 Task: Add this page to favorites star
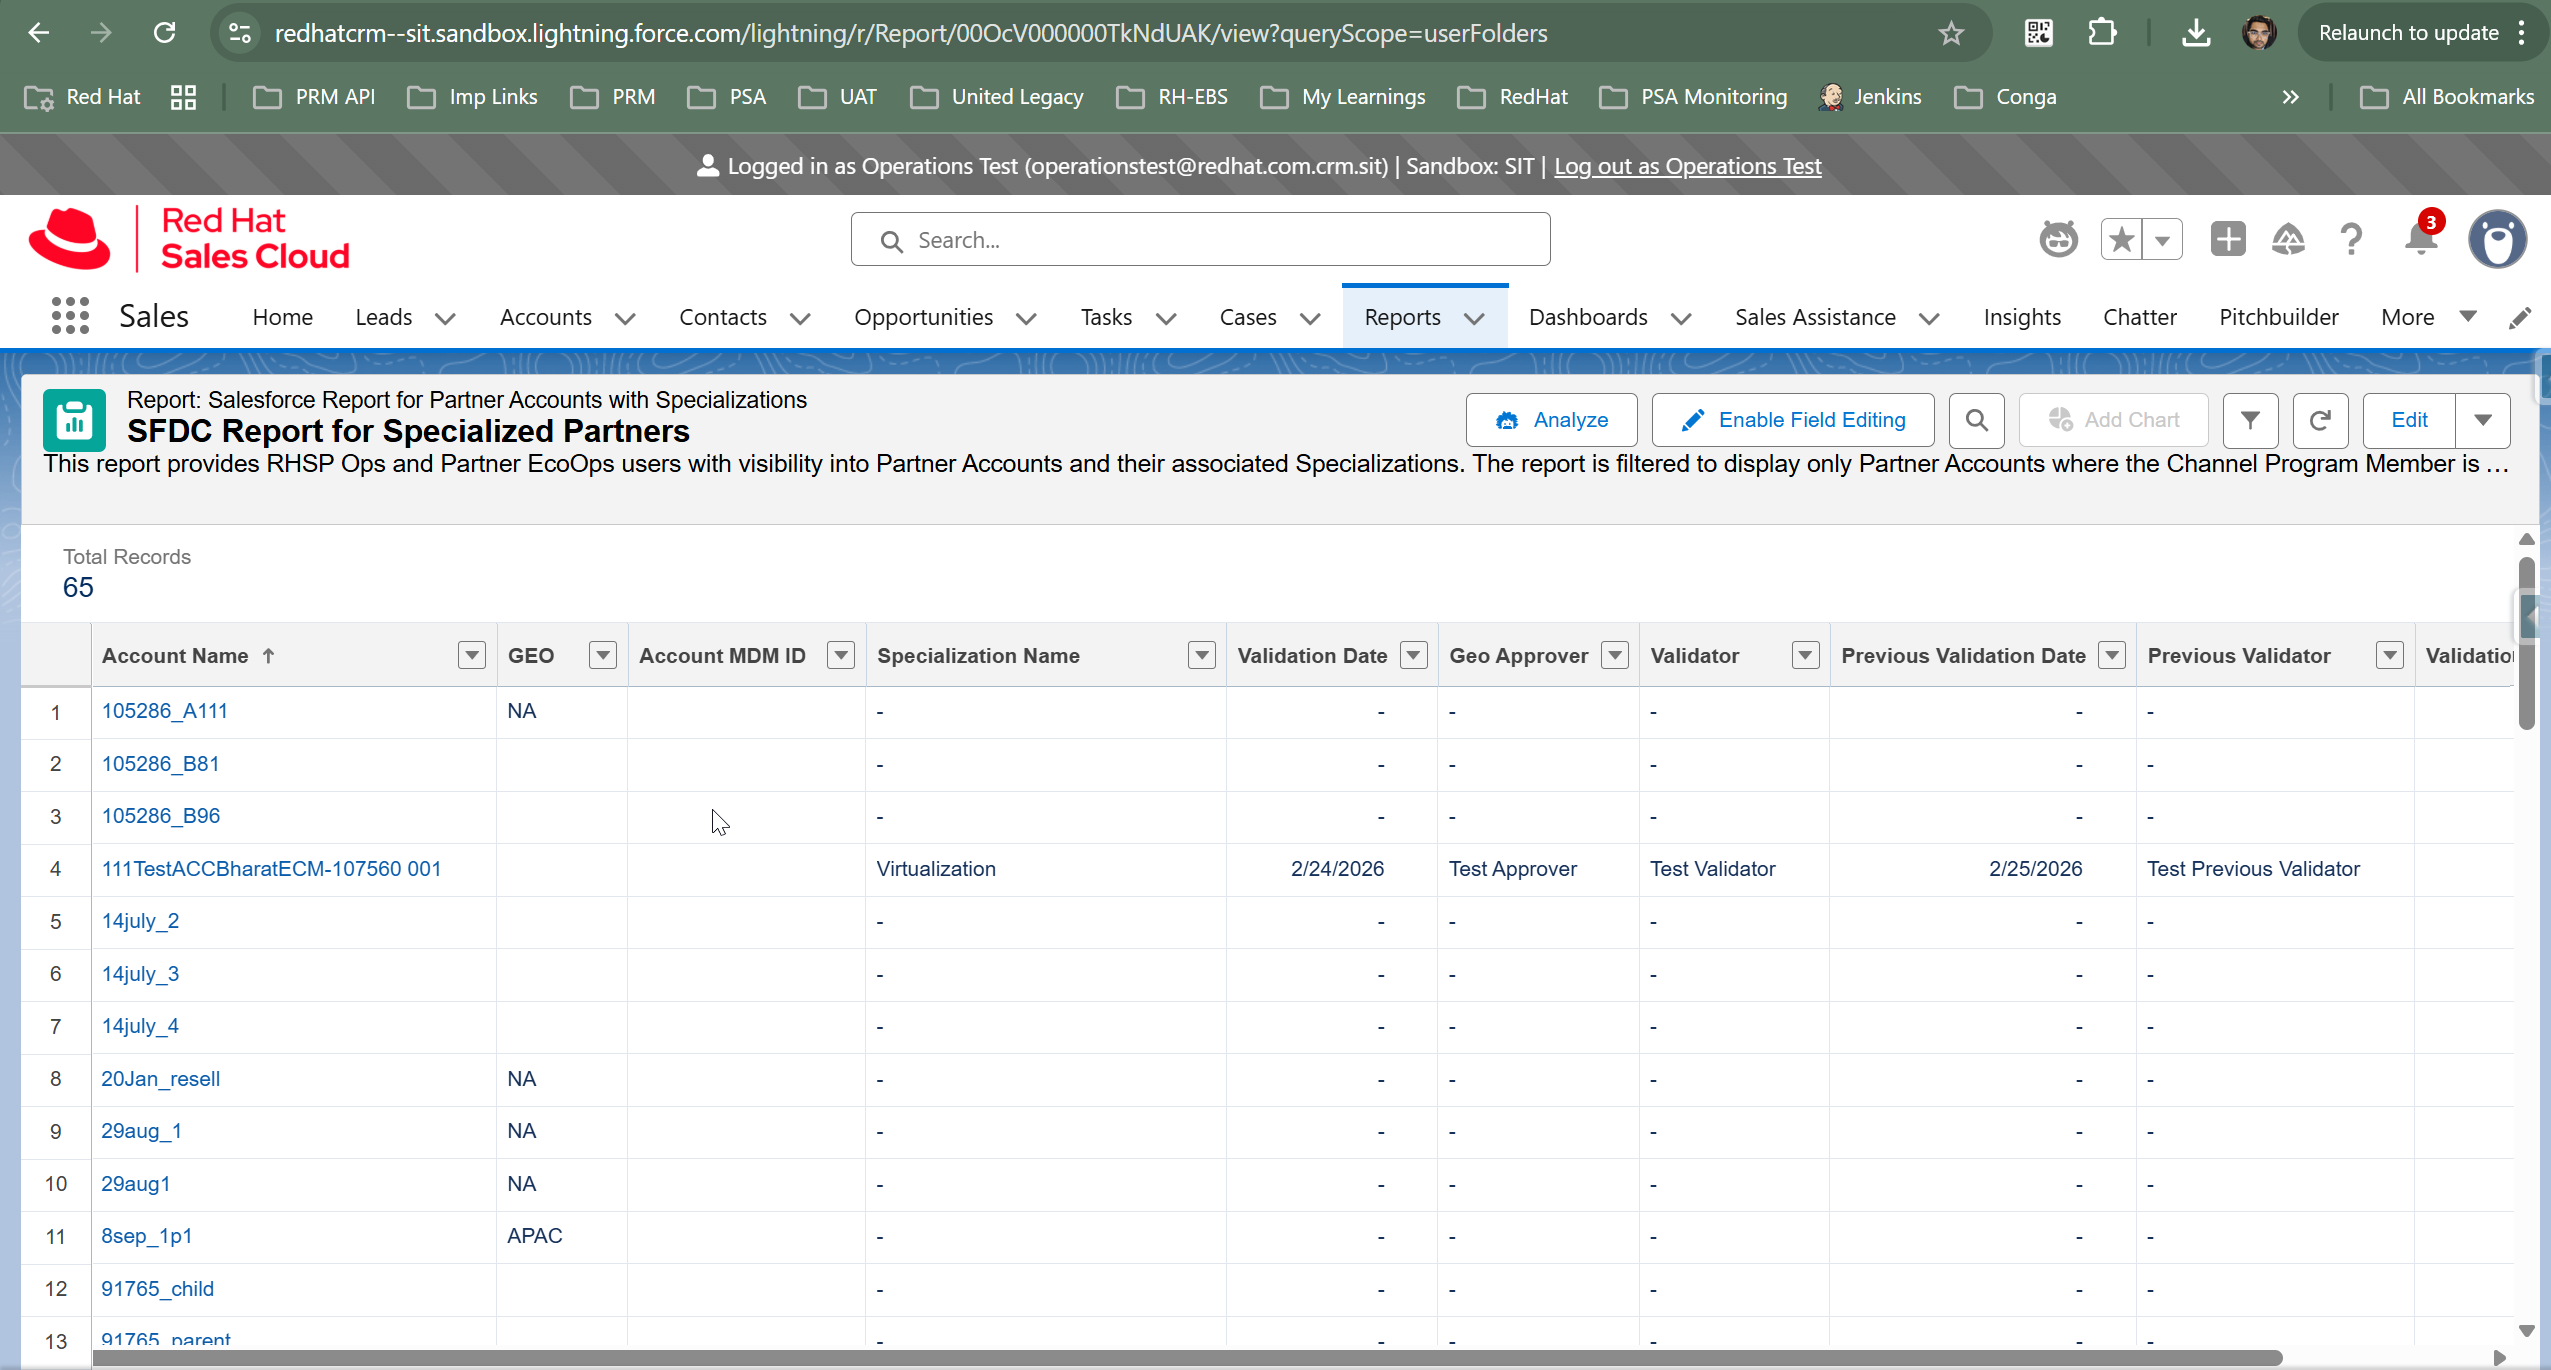click(2121, 240)
